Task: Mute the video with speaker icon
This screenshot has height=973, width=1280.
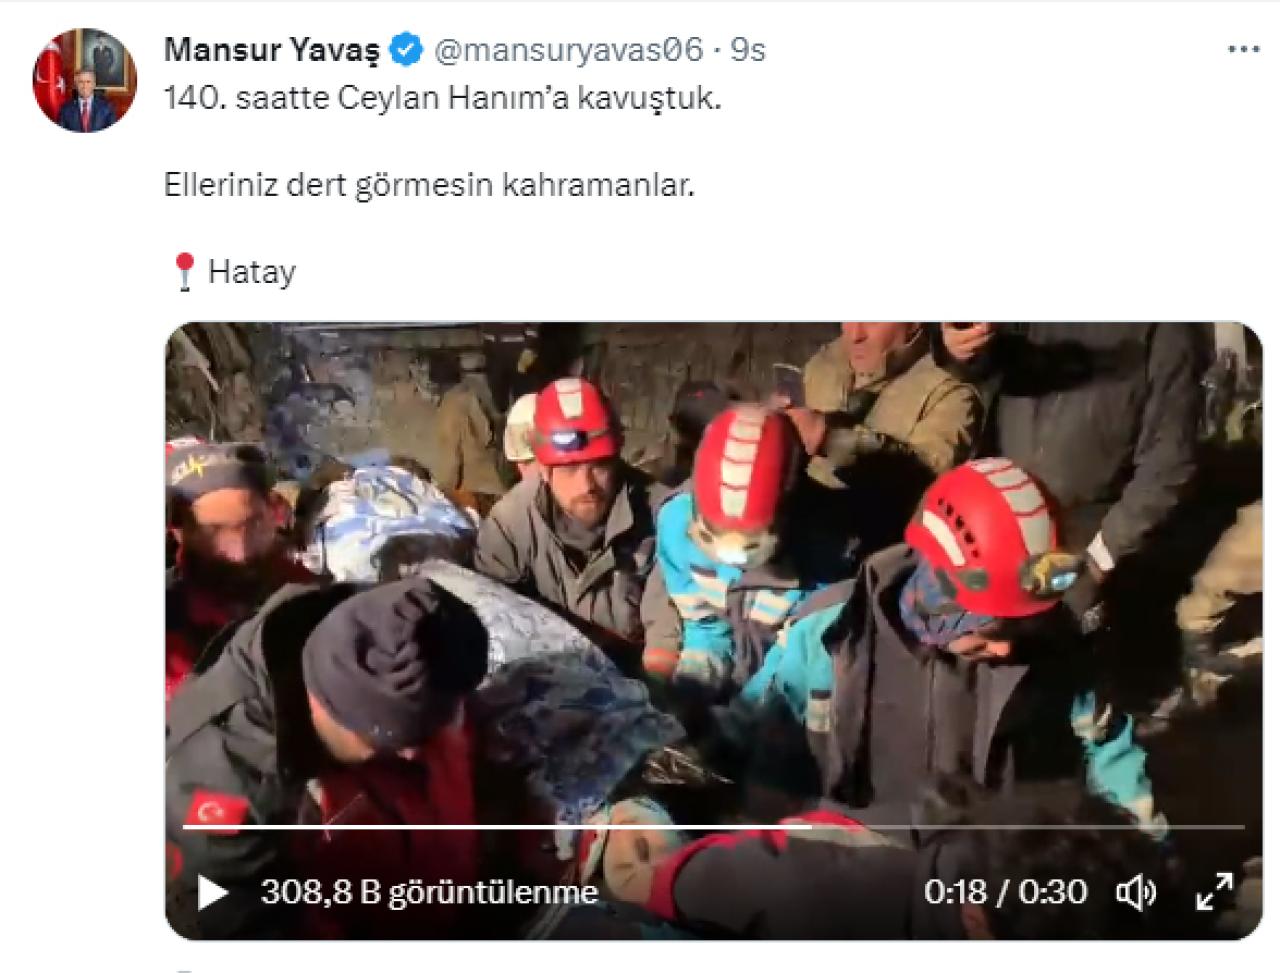Action: (1135, 892)
